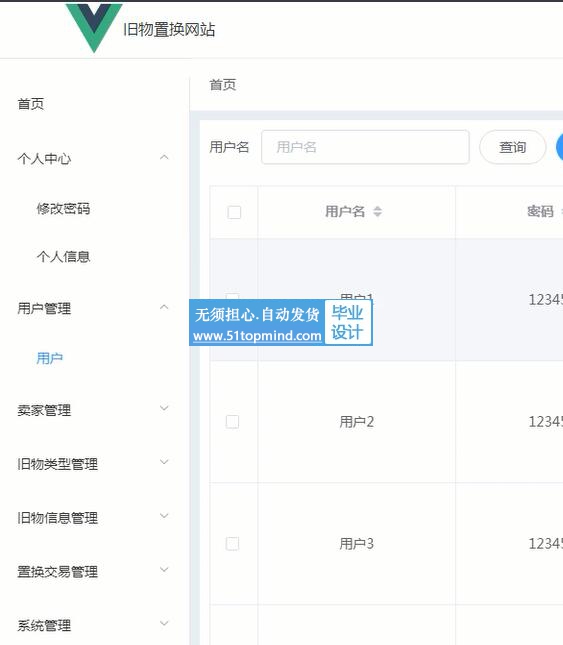
Task: Expand the 旧物信息管理 chevron
Action: point(164,516)
